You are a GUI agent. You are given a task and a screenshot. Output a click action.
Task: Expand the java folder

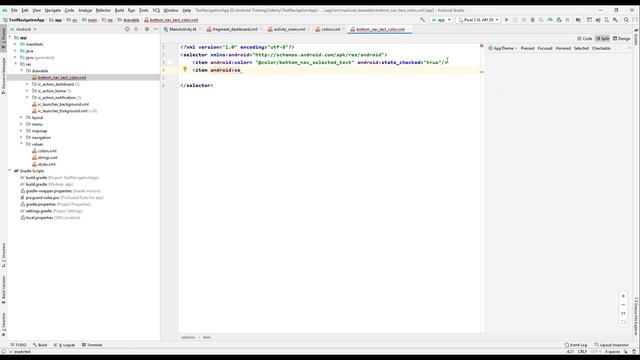(x=15, y=51)
